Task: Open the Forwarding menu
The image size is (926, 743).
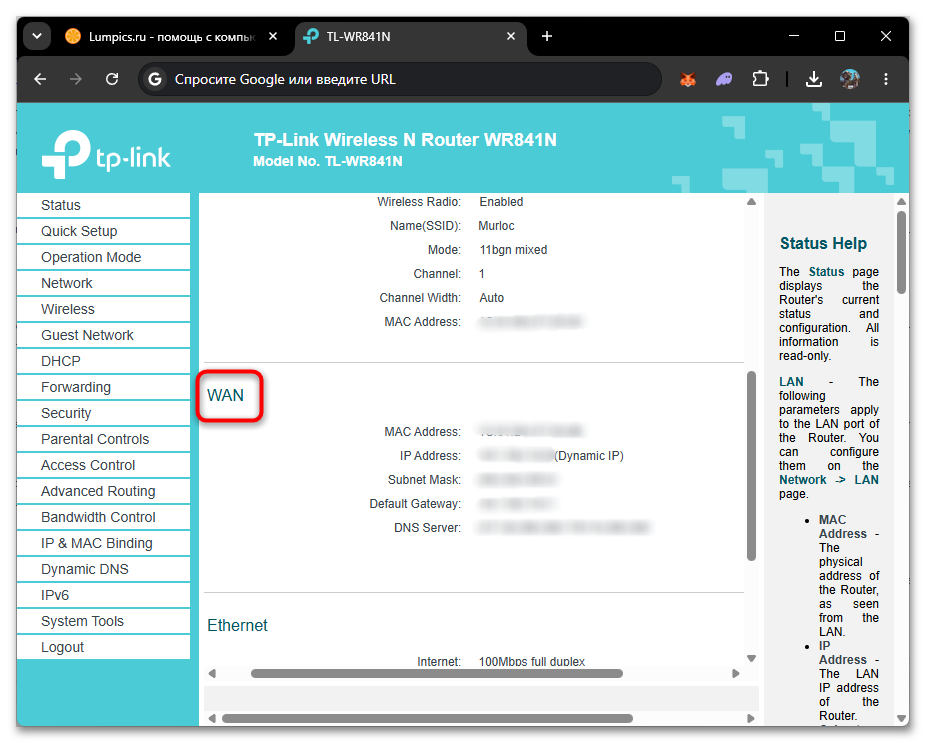Action: (x=103, y=387)
